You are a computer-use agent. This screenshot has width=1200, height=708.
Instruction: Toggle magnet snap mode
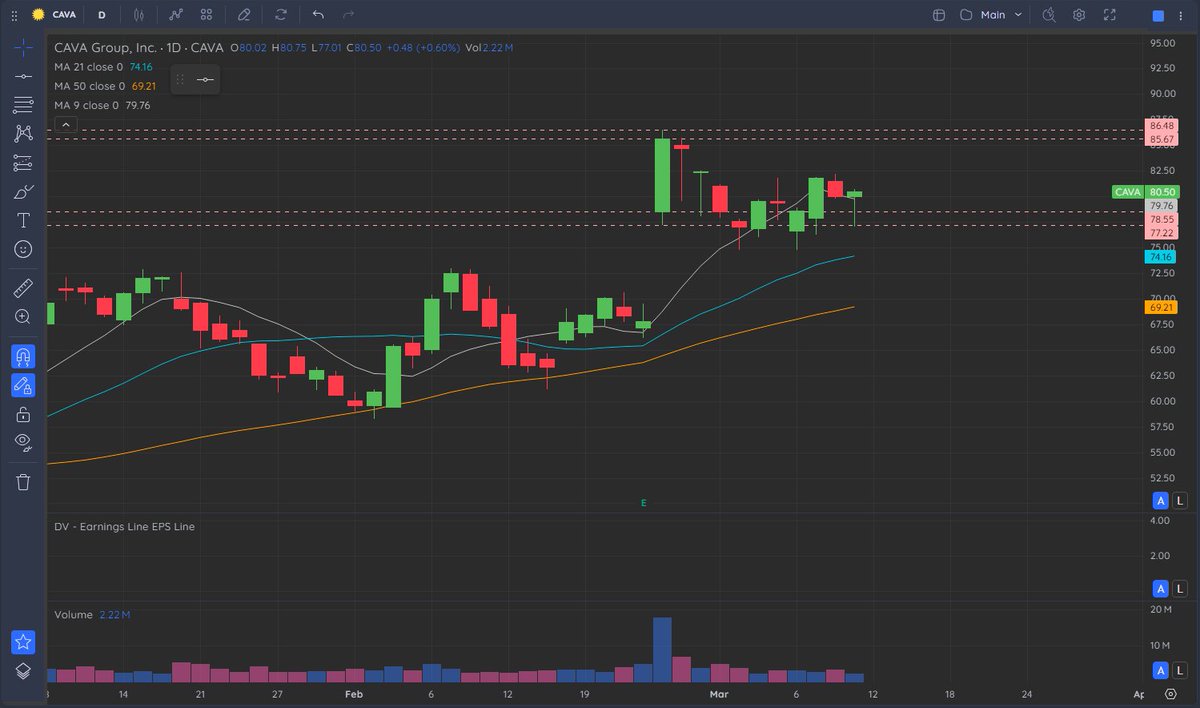click(23, 356)
